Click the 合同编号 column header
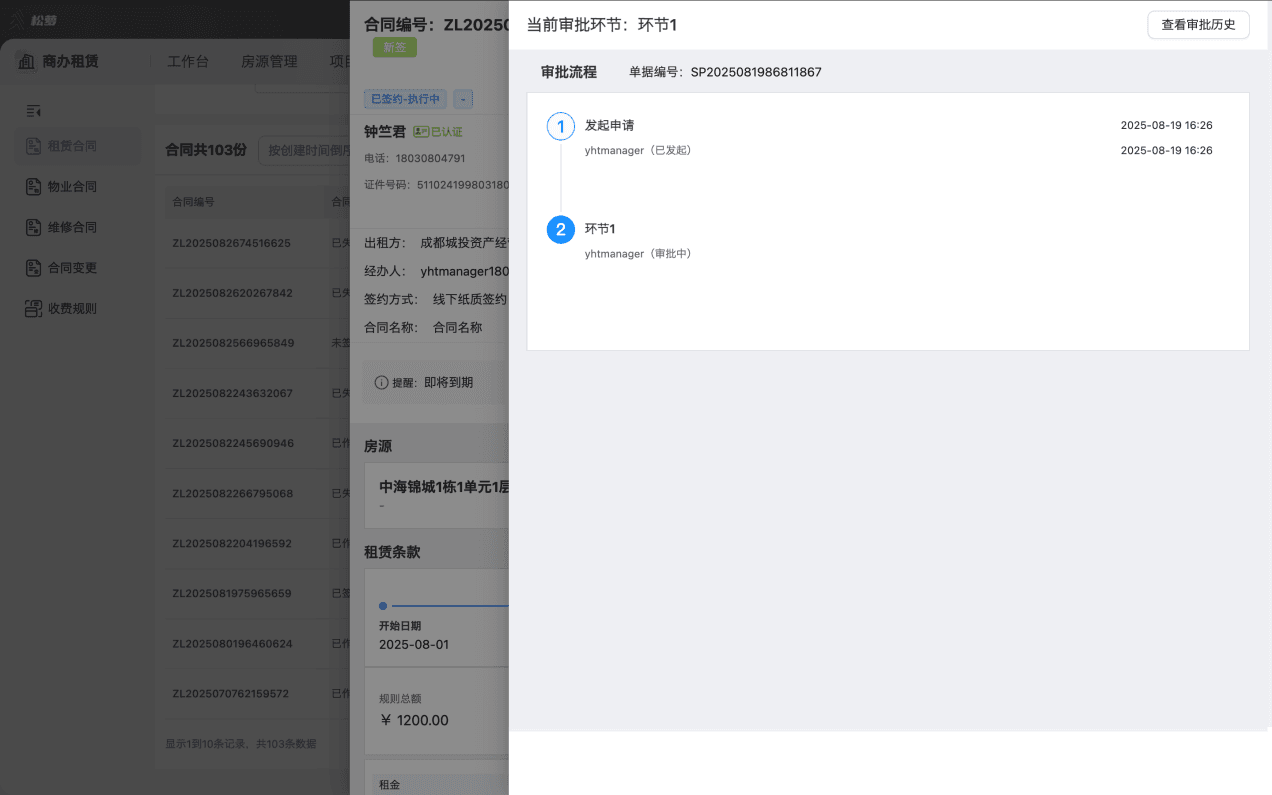This screenshot has width=1272, height=795. point(193,201)
